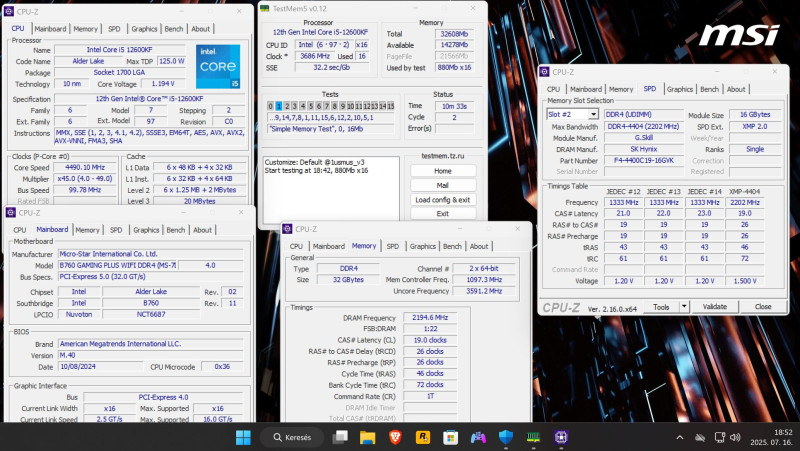Click the testmem.tz.ru label
Image resolution: width=800 pixels, height=451 pixels.
point(443,156)
